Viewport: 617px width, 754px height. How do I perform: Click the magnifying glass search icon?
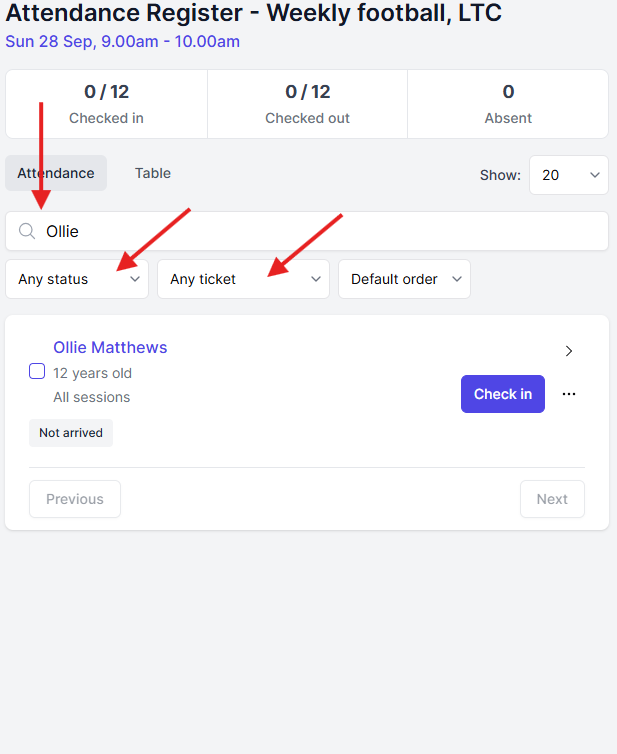coord(27,231)
